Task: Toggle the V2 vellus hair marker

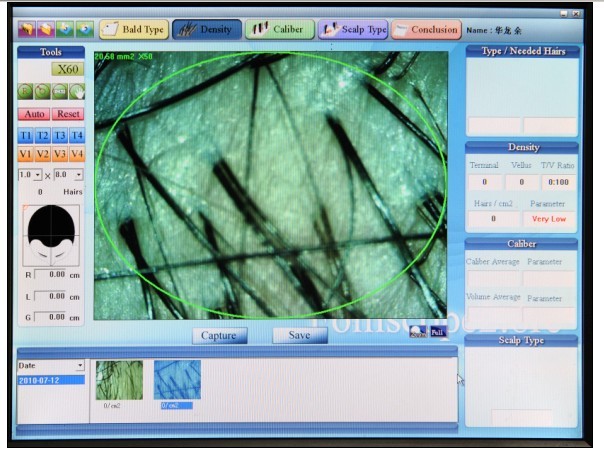Action: (x=43, y=154)
